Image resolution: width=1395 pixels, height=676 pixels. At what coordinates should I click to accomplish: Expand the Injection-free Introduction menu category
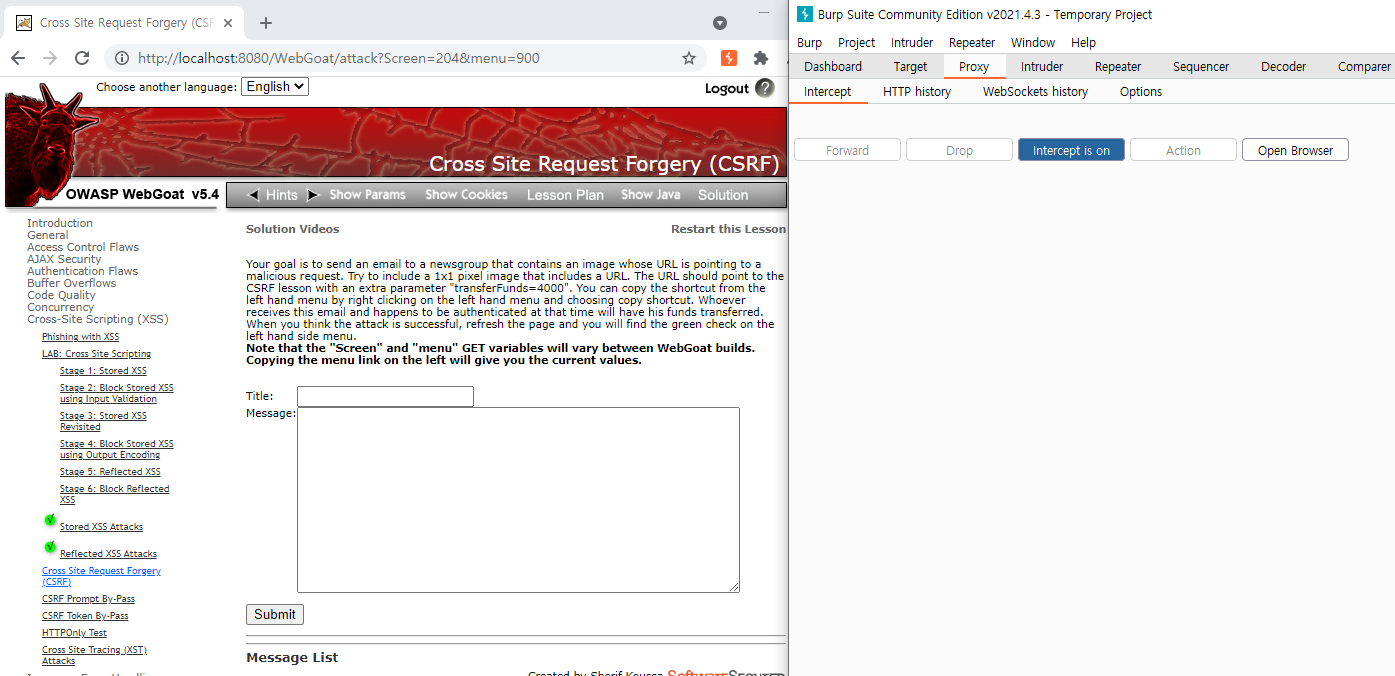pos(60,223)
